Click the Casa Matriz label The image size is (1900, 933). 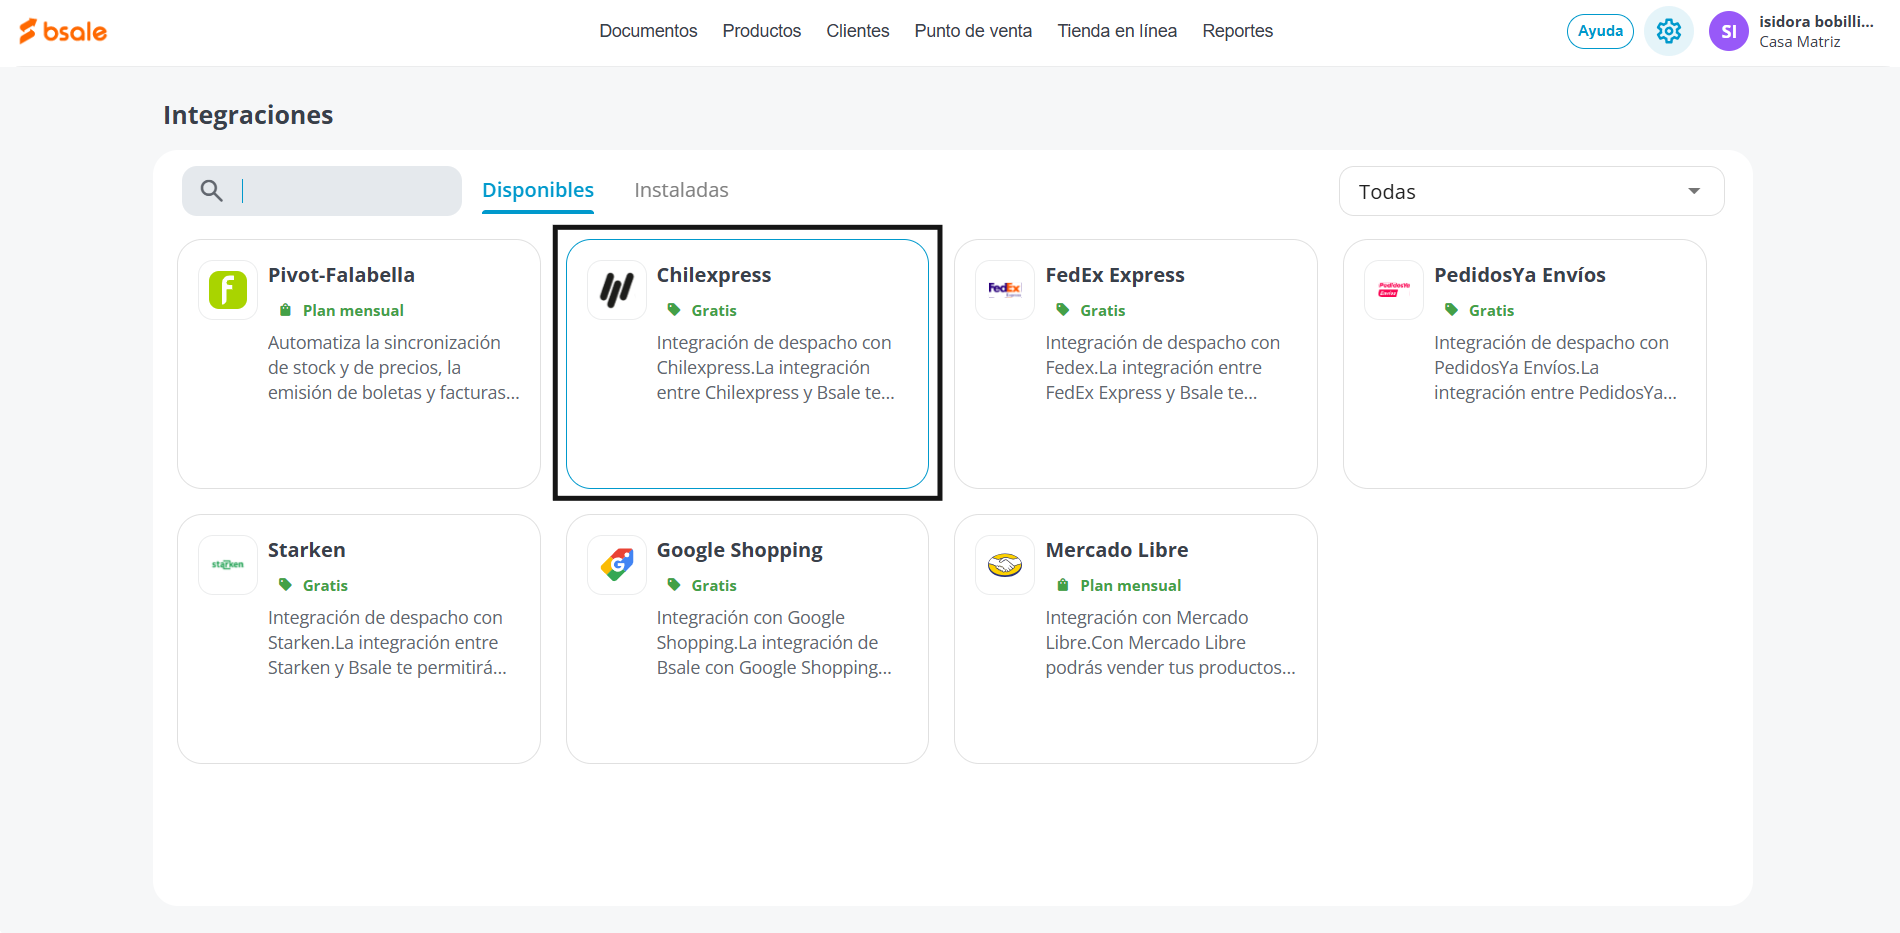1800,42
